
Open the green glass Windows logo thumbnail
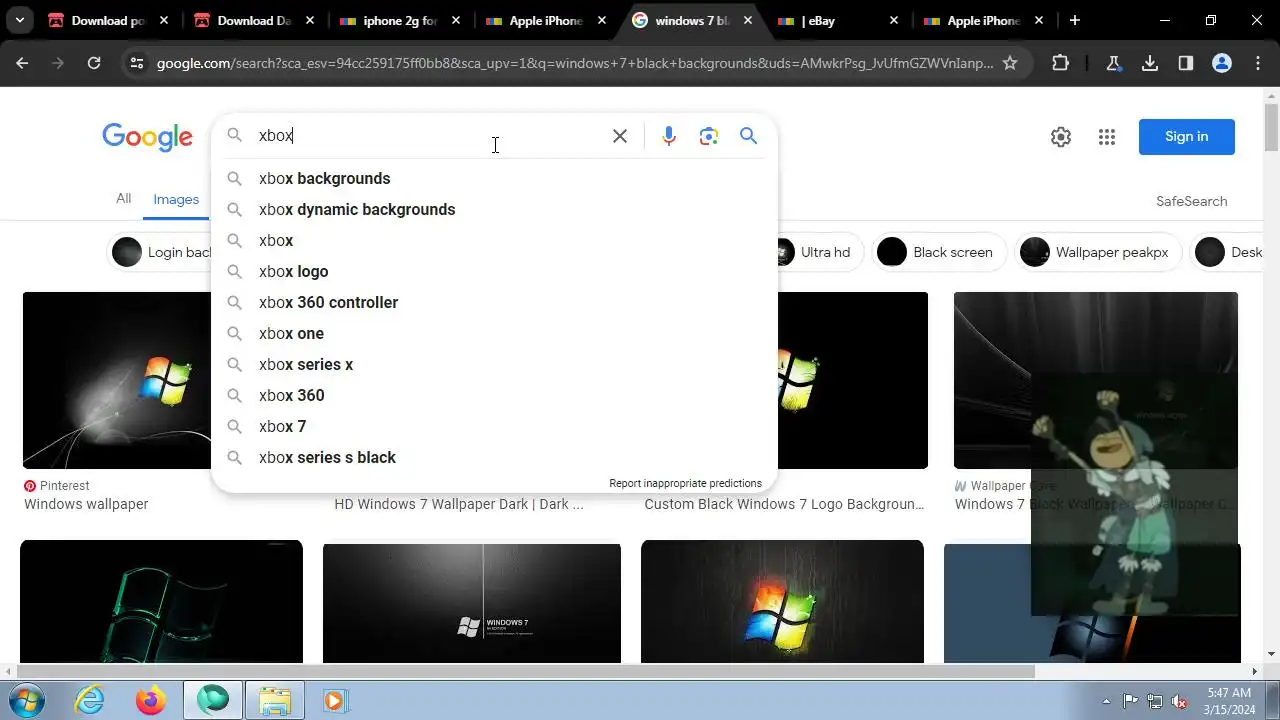pyautogui.click(x=161, y=601)
